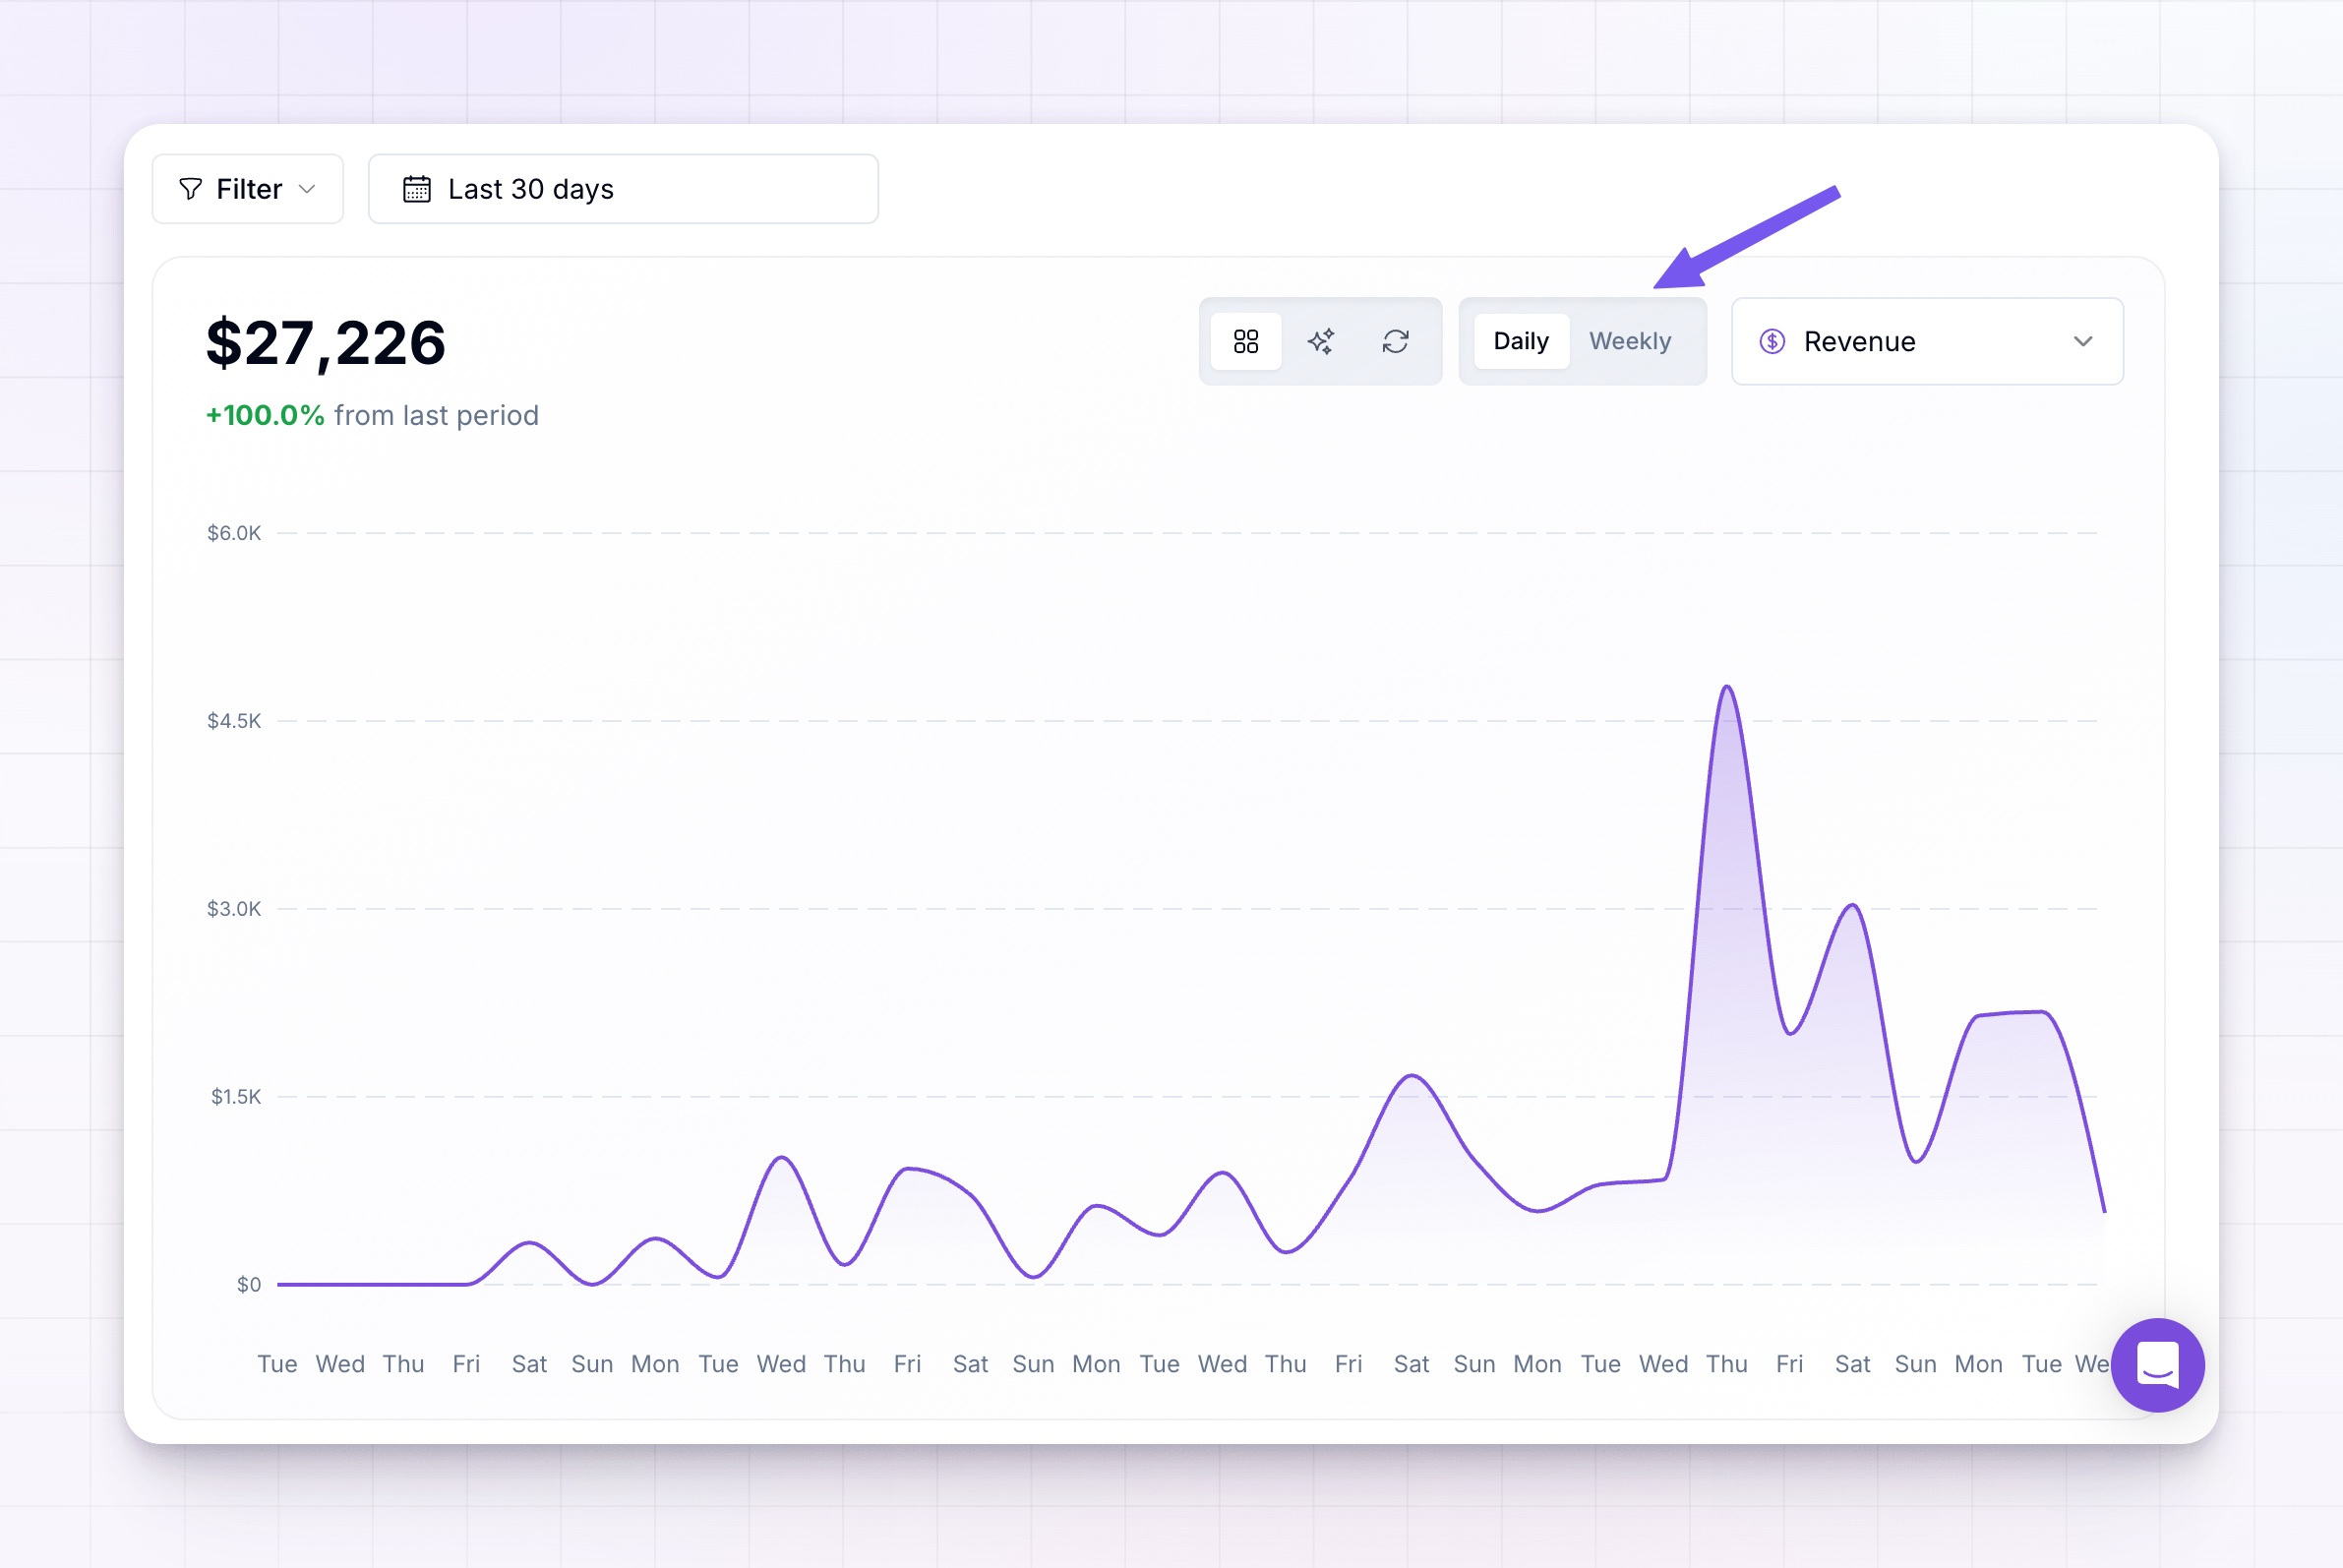
Task: Click the first Tue x-axis label
Action: coord(277,1364)
